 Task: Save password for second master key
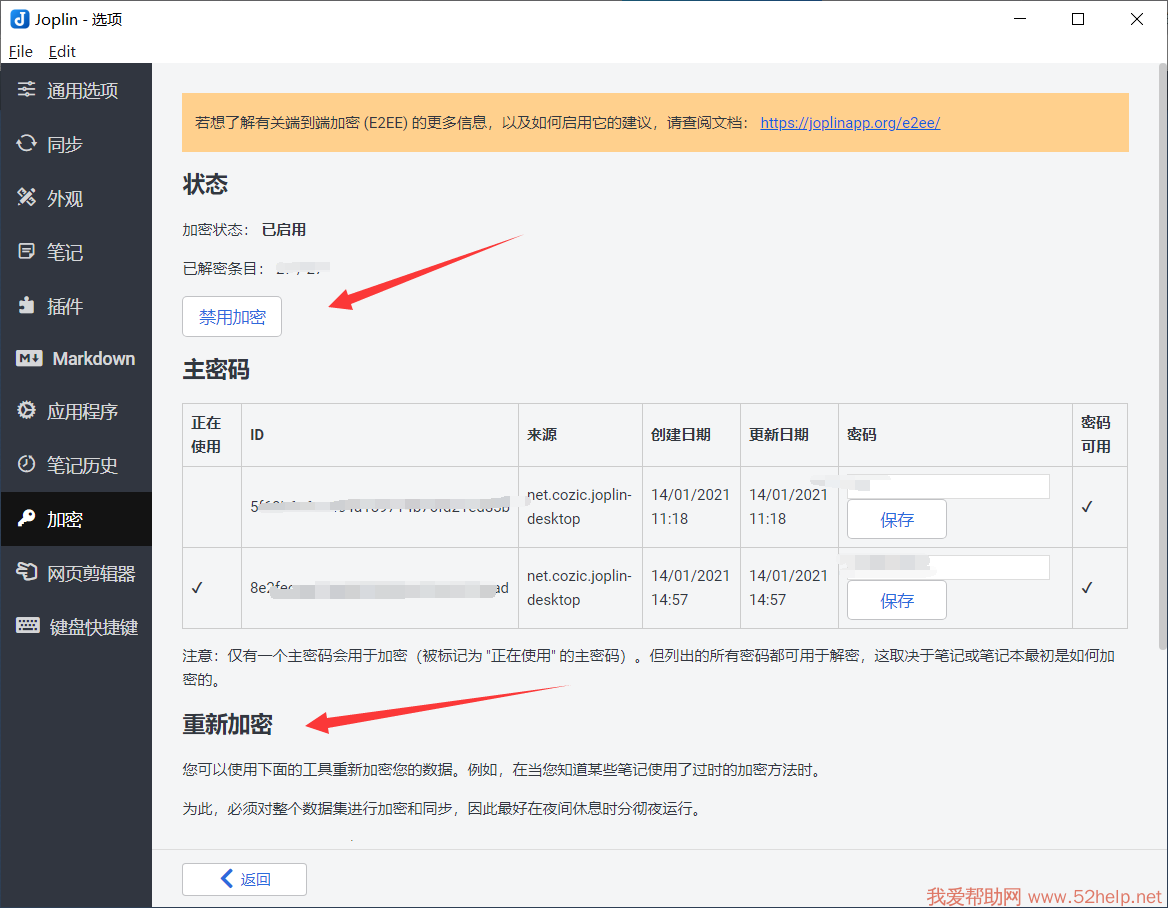click(896, 600)
